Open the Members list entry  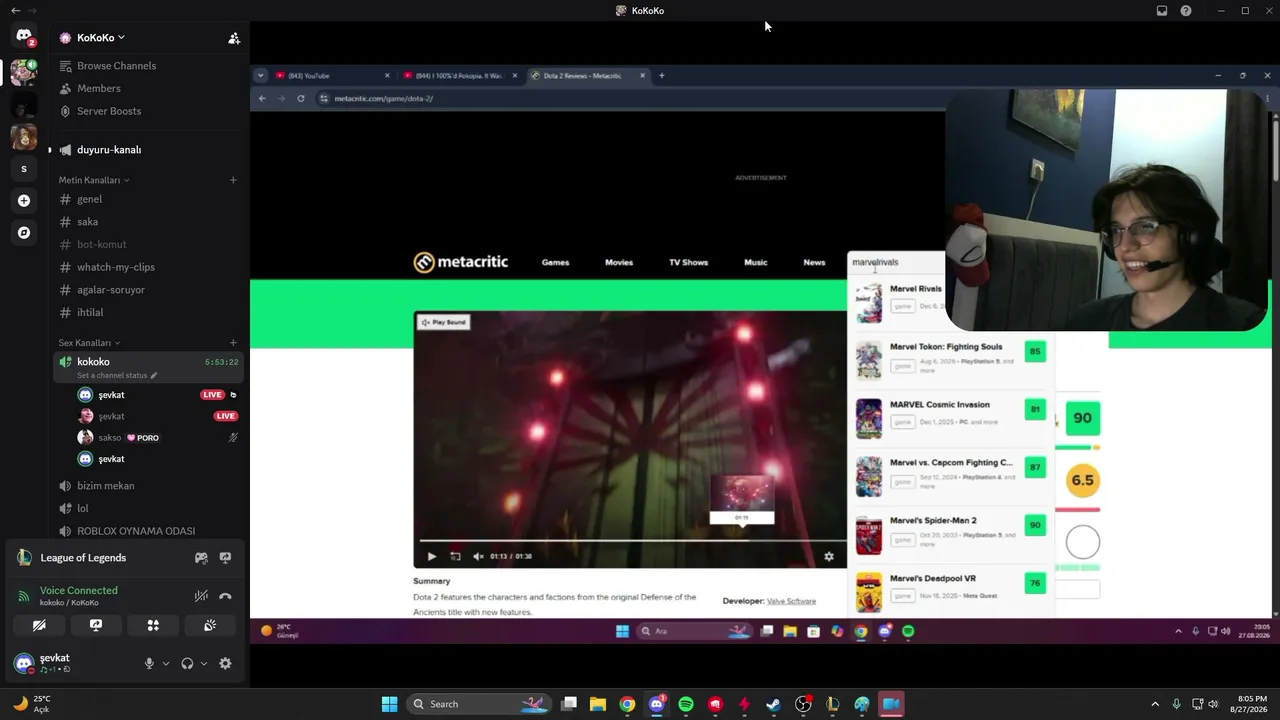click(148, 89)
